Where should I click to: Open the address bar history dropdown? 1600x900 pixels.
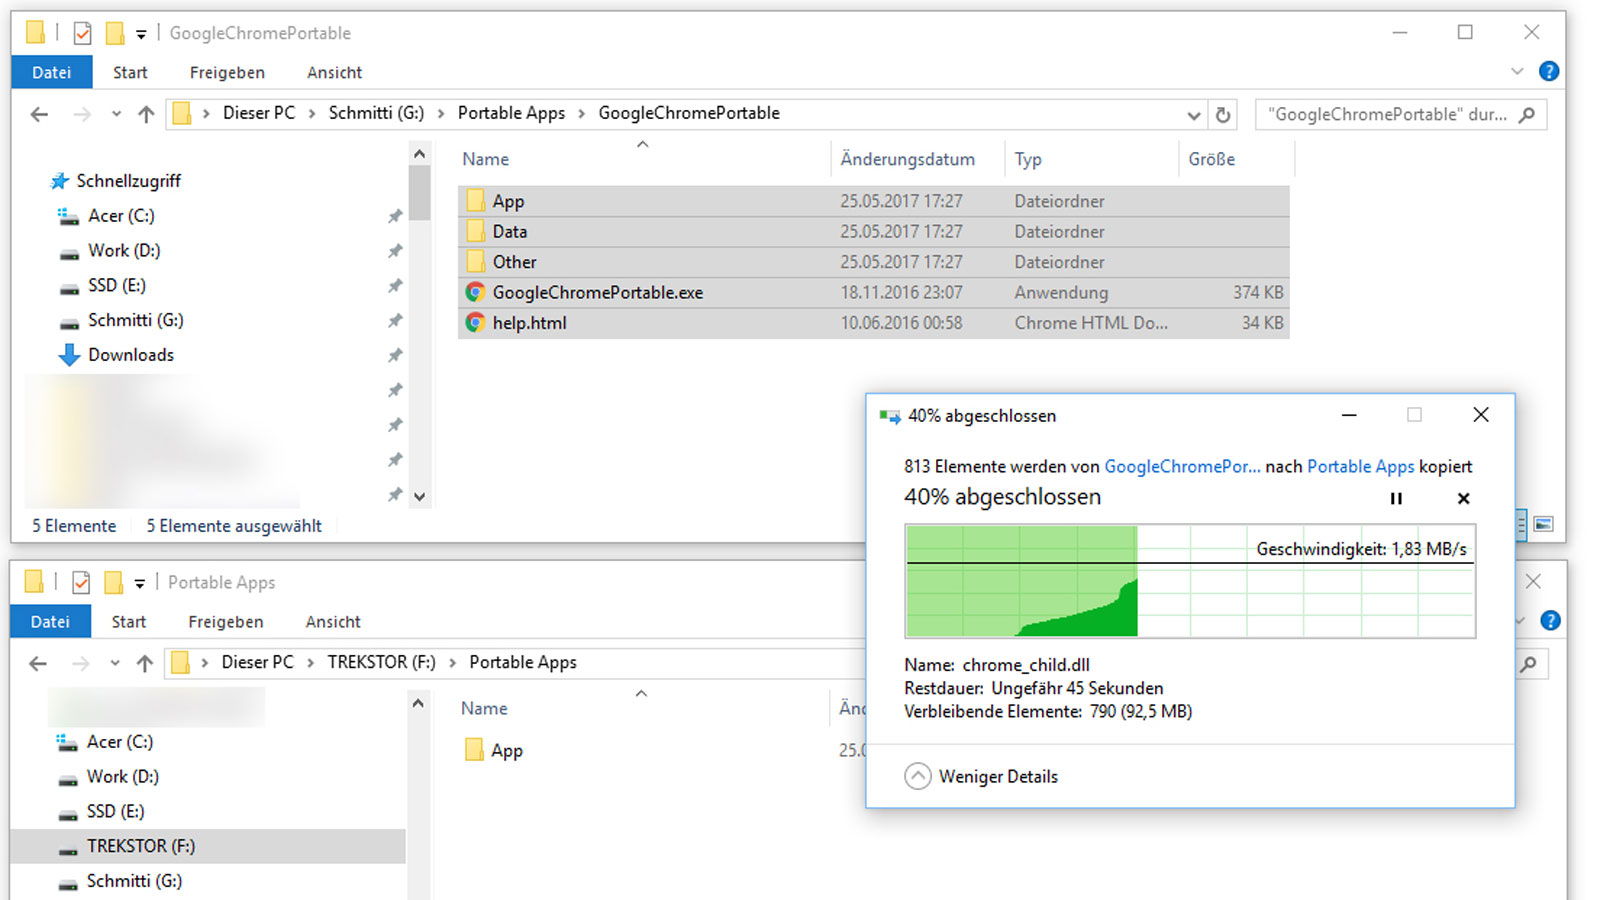(1194, 115)
